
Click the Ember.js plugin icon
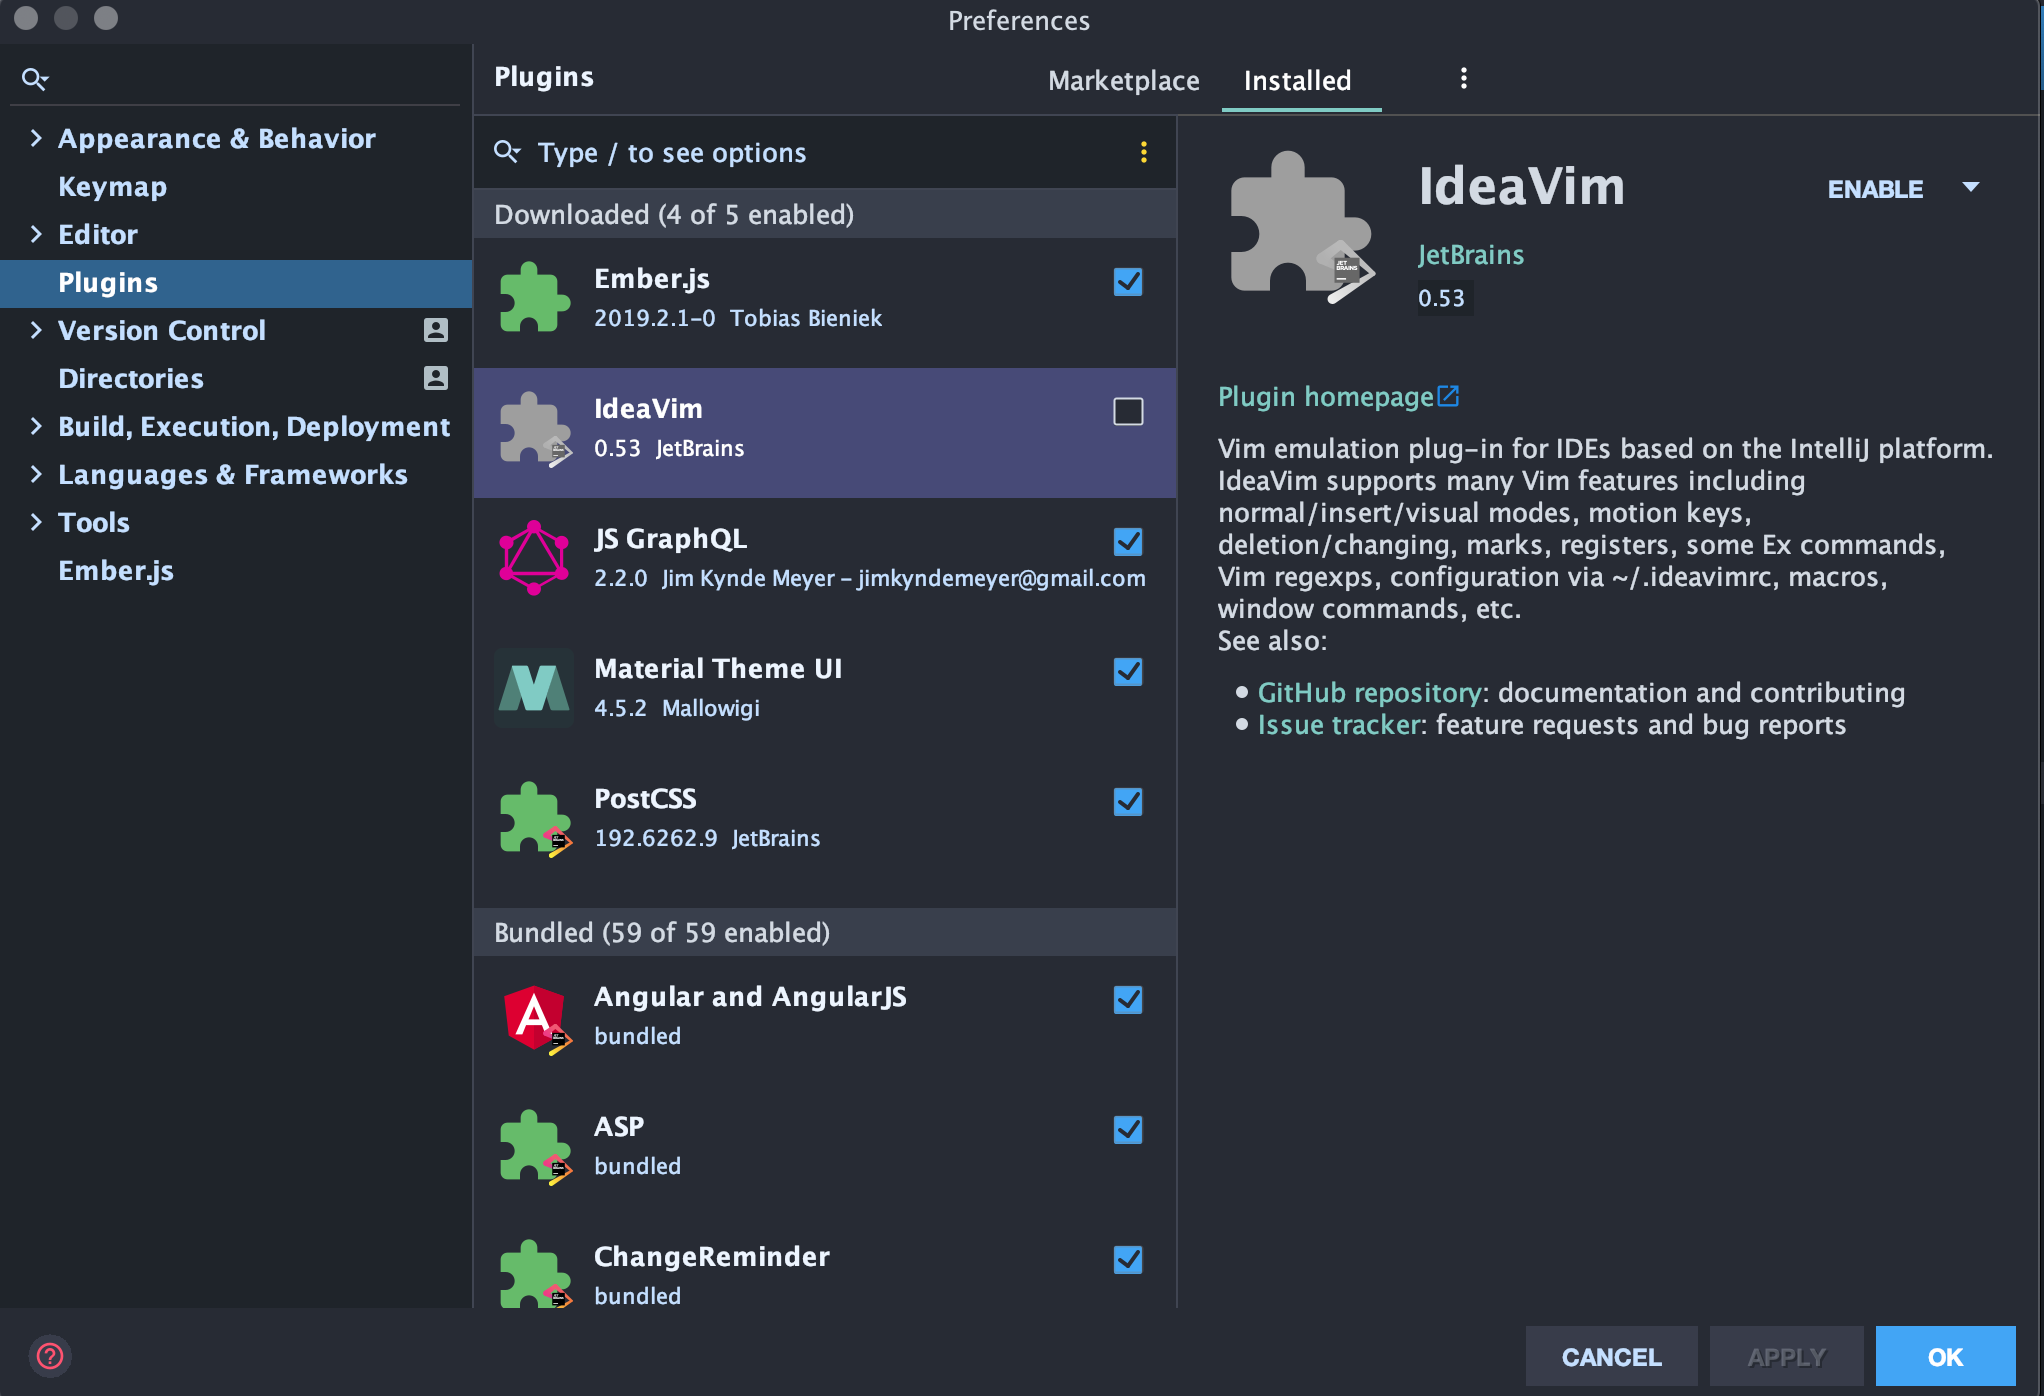click(x=533, y=297)
